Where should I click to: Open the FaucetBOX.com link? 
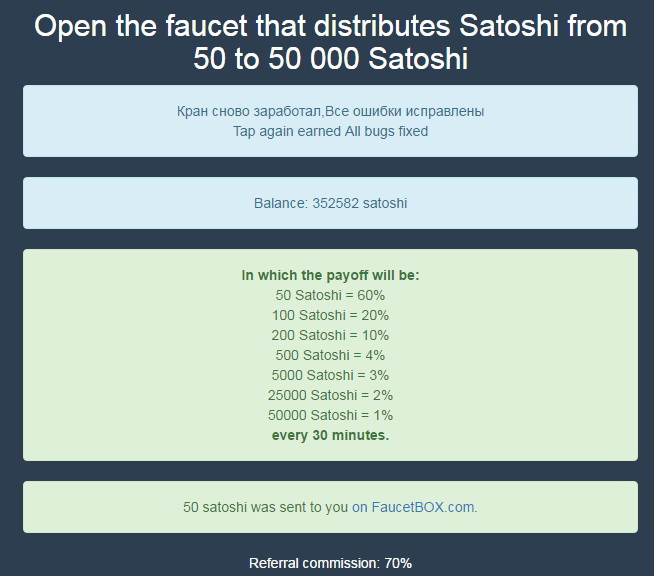tap(414, 507)
